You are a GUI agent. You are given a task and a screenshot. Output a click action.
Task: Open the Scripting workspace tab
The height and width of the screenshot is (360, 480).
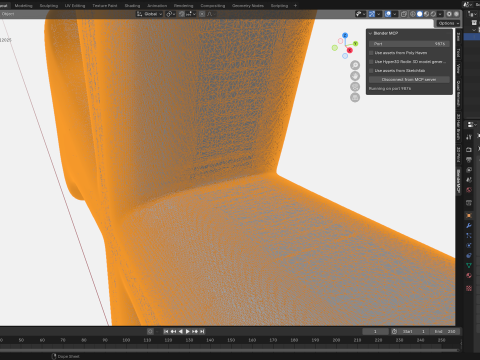click(x=279, y=6)
